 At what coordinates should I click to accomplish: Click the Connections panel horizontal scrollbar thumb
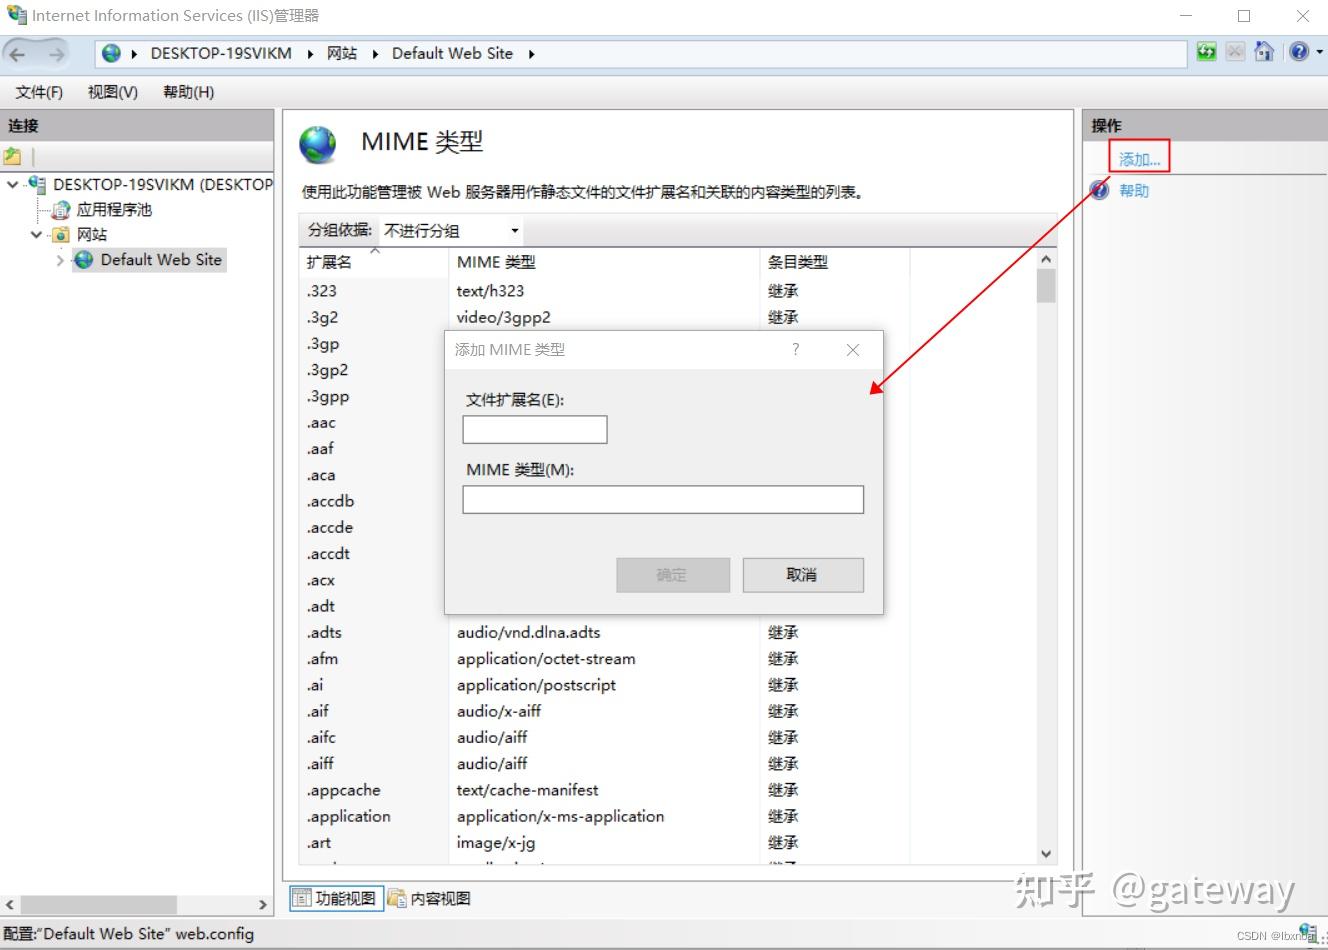(98, 905)
